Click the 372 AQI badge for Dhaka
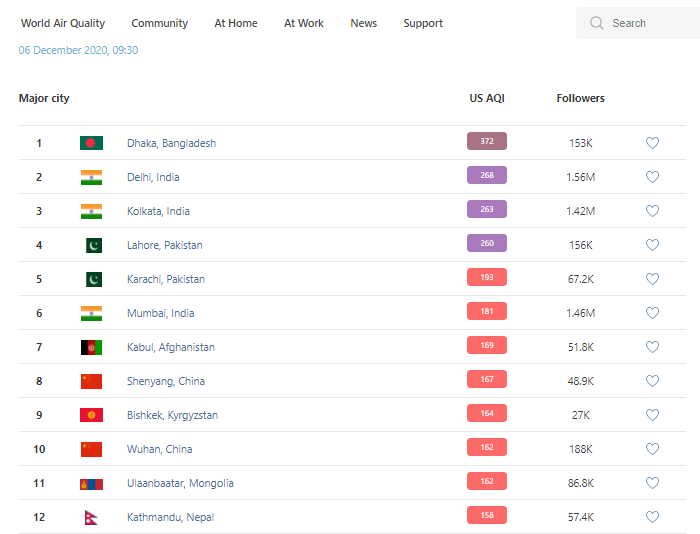The image size is (700, 534). point(487,142)
